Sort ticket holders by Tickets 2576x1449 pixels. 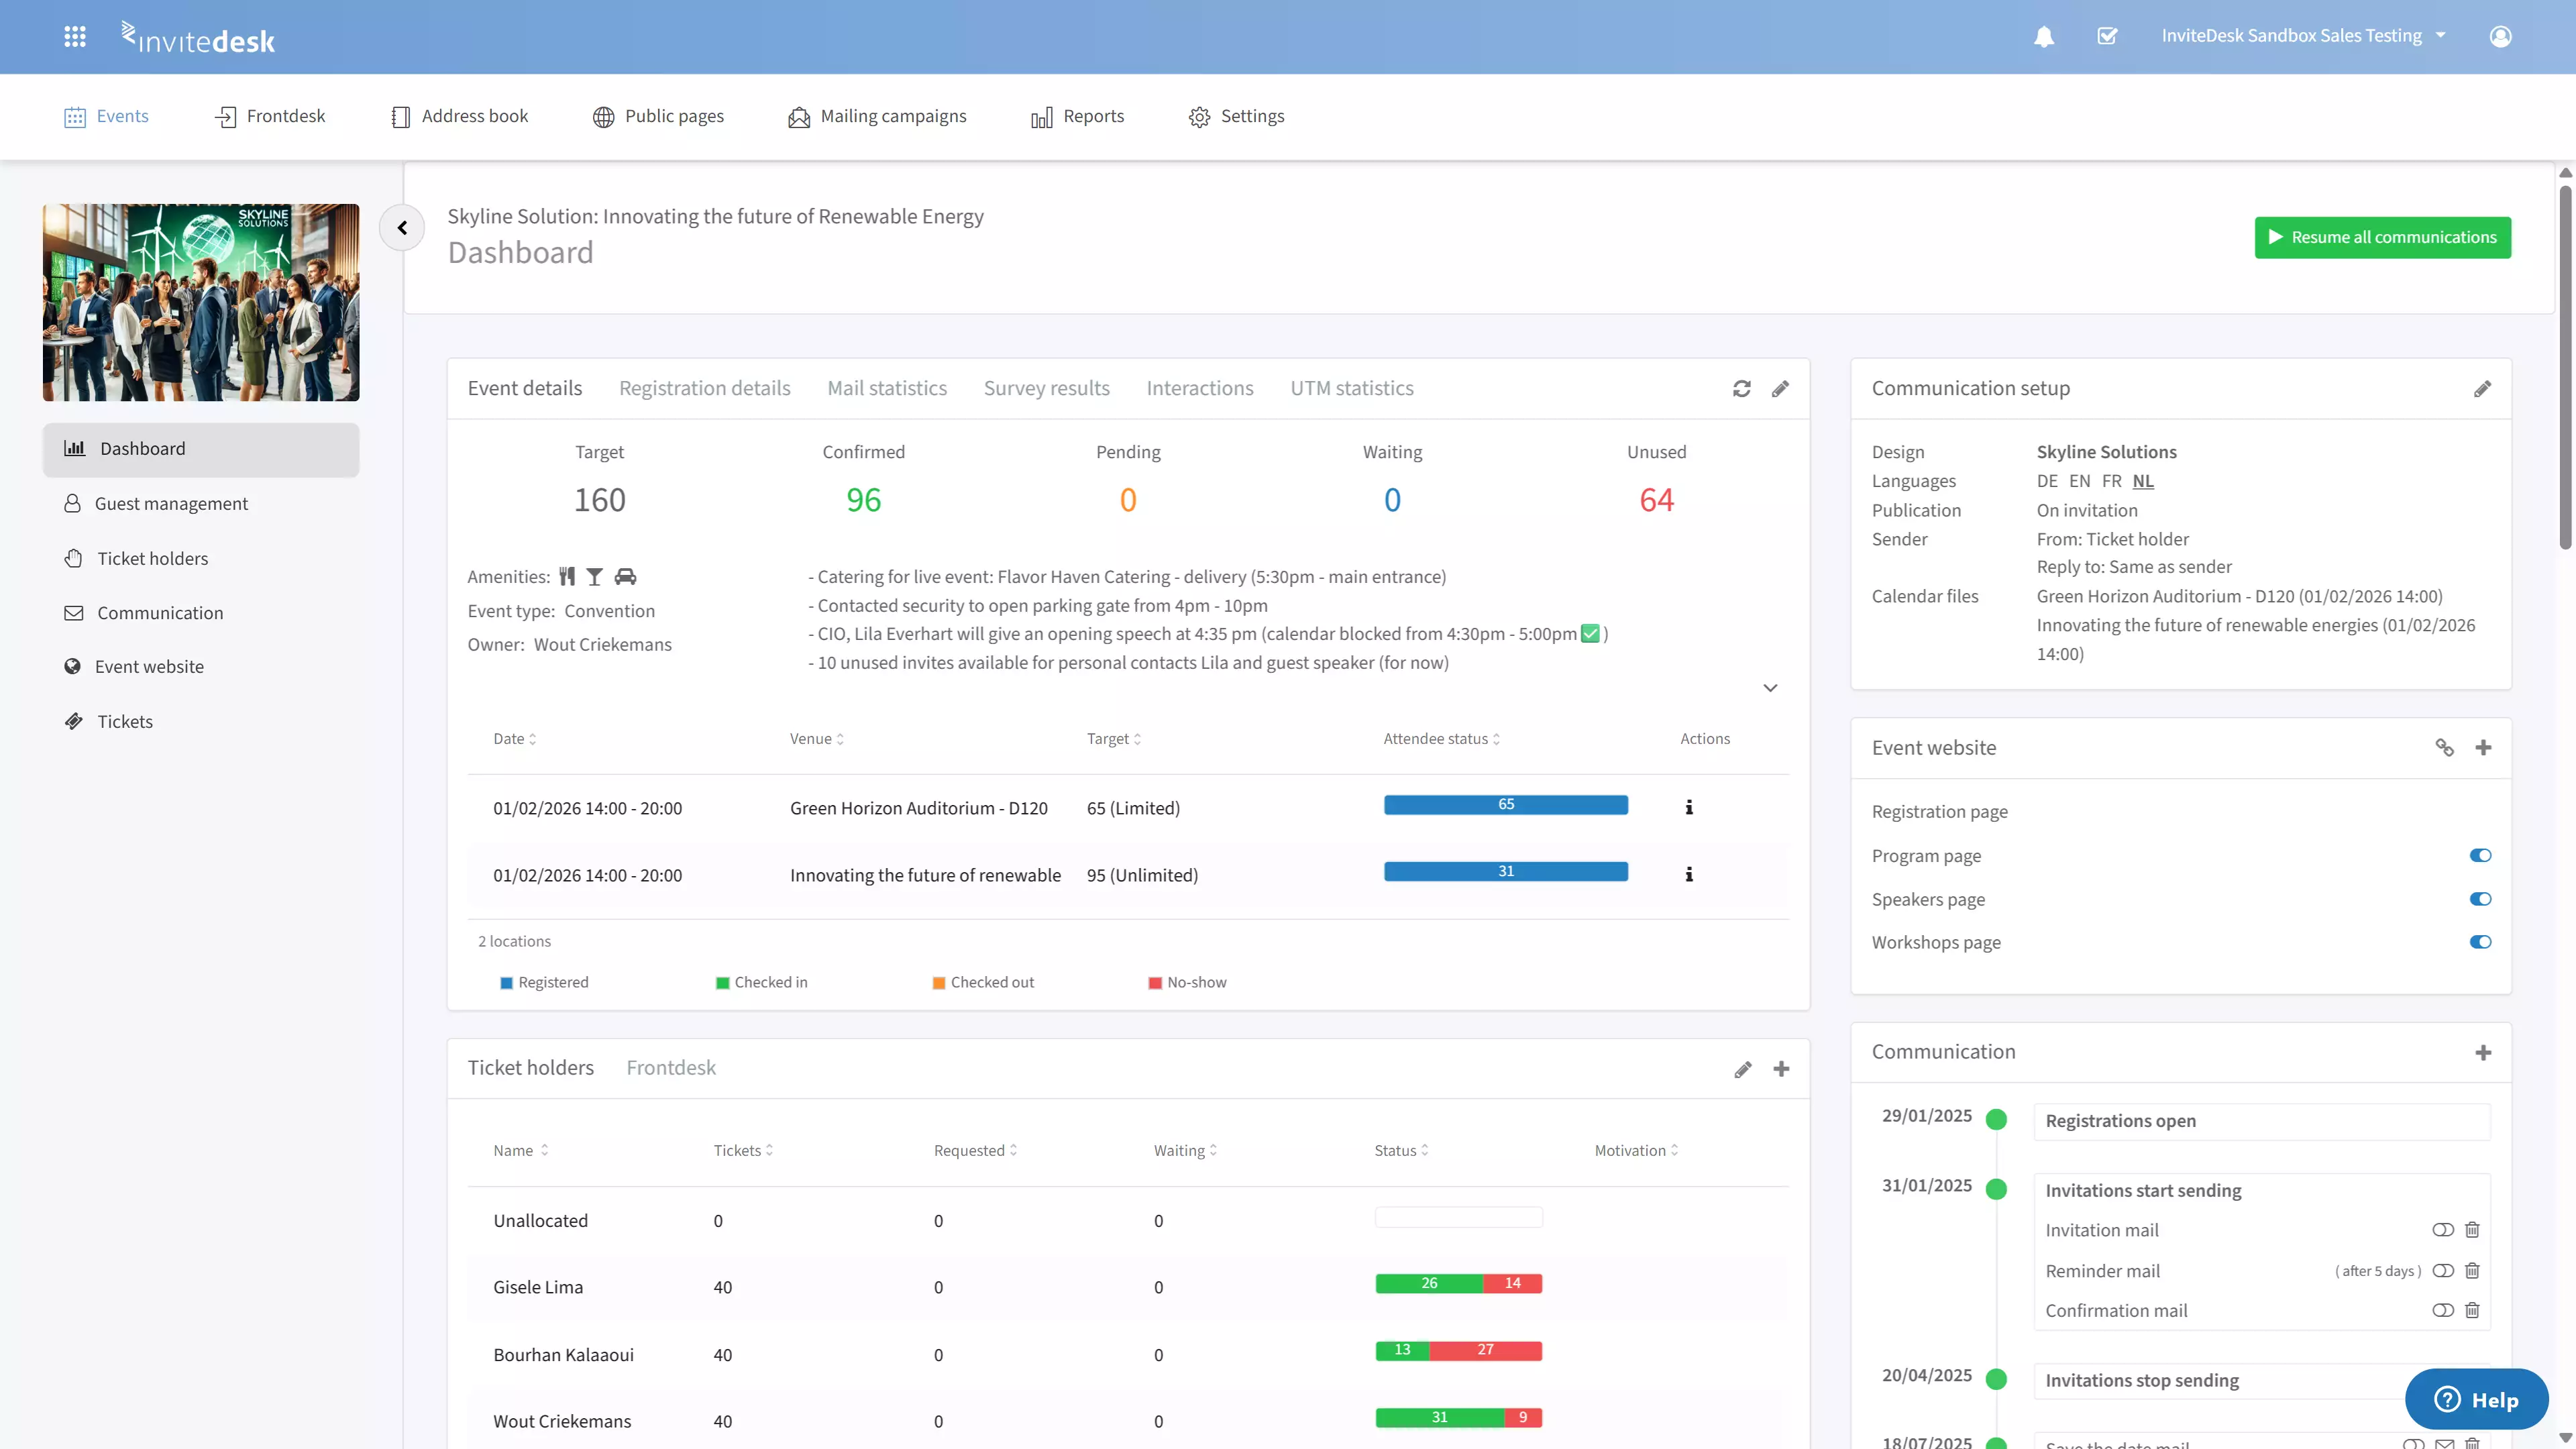pyautogui.click(x=743, y=1151)
